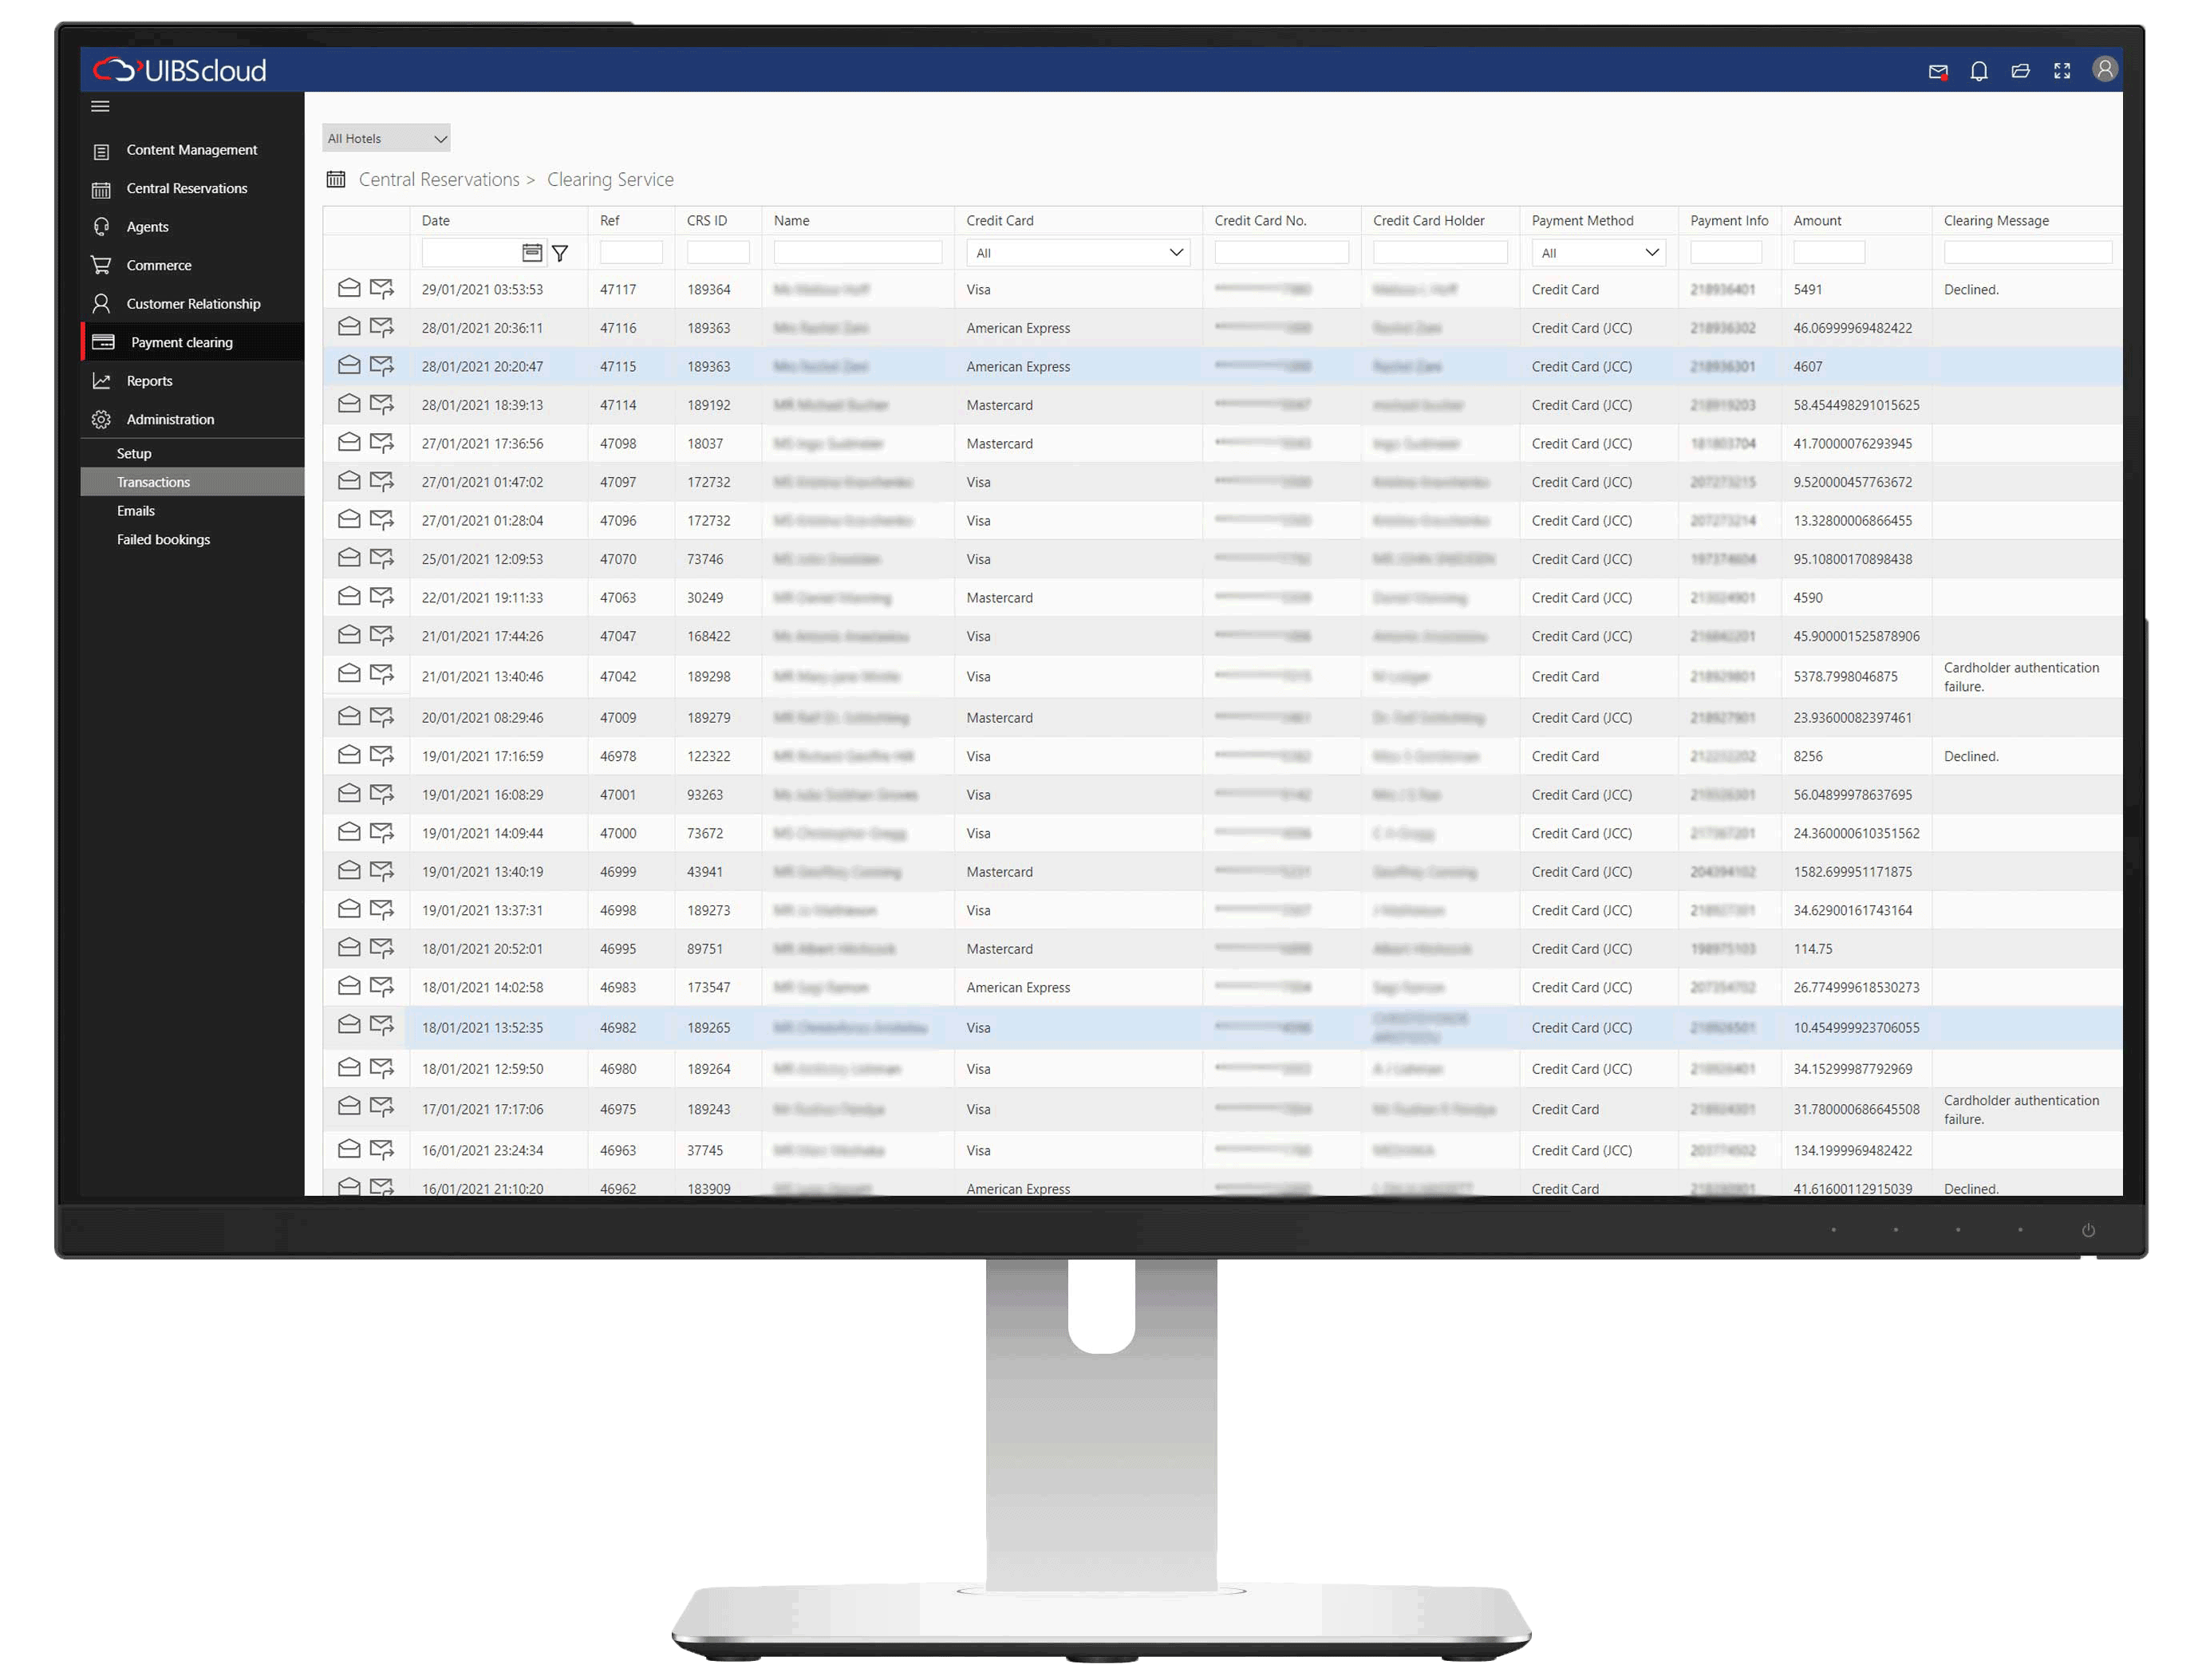Select the row dated 28/01/2021 20:20:47
Screen dimensions: 2202x1680
coord(1222,366)
